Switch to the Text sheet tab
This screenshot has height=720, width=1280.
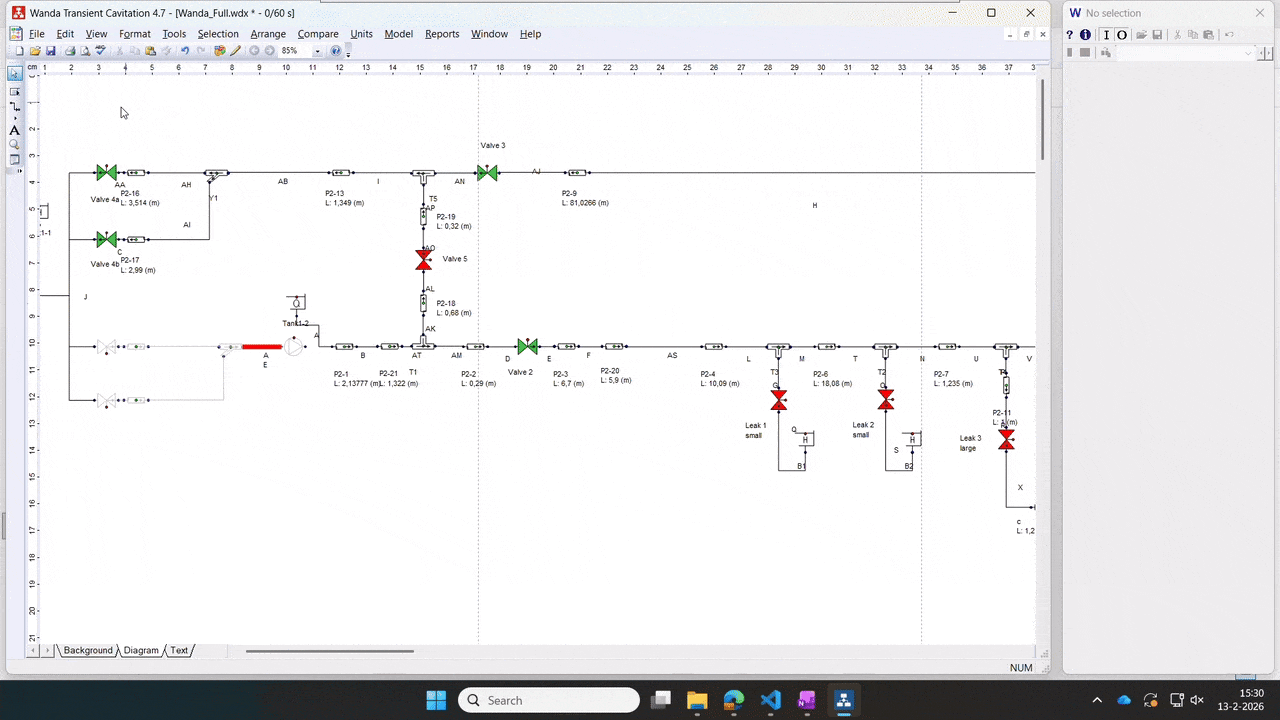(x=179, y=650)
